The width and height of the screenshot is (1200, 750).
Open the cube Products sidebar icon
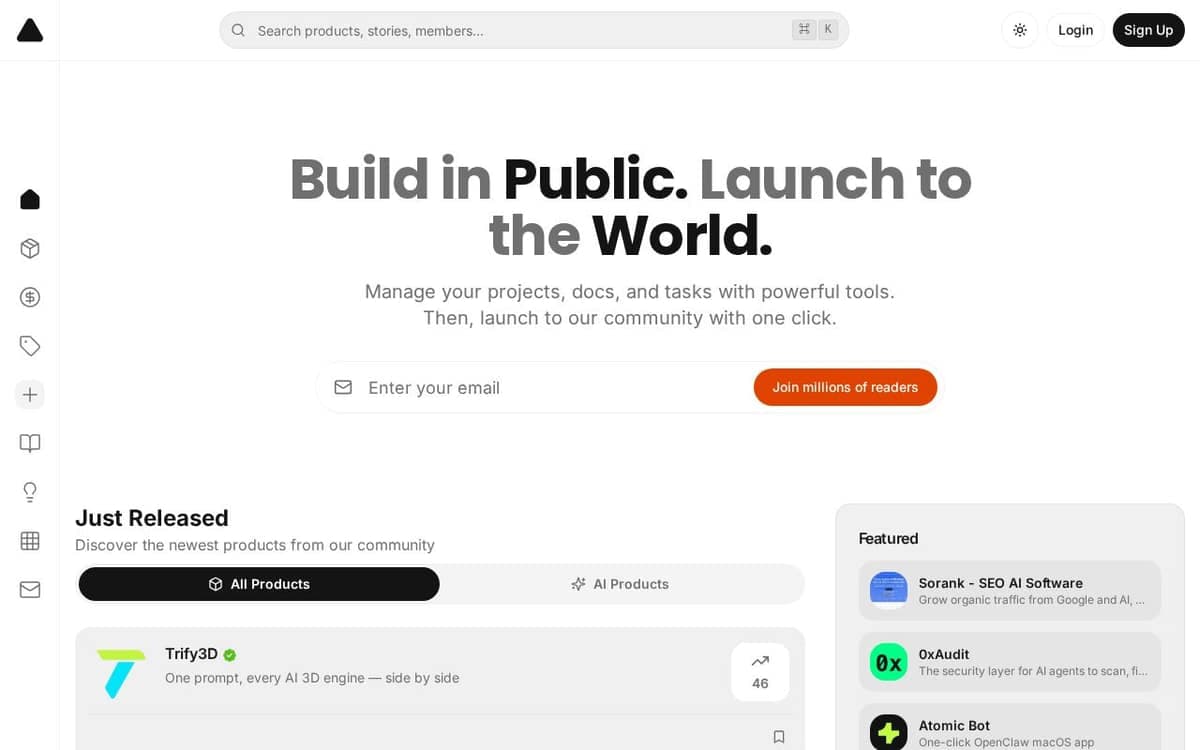pyautogui.click(x=30, y=248)
